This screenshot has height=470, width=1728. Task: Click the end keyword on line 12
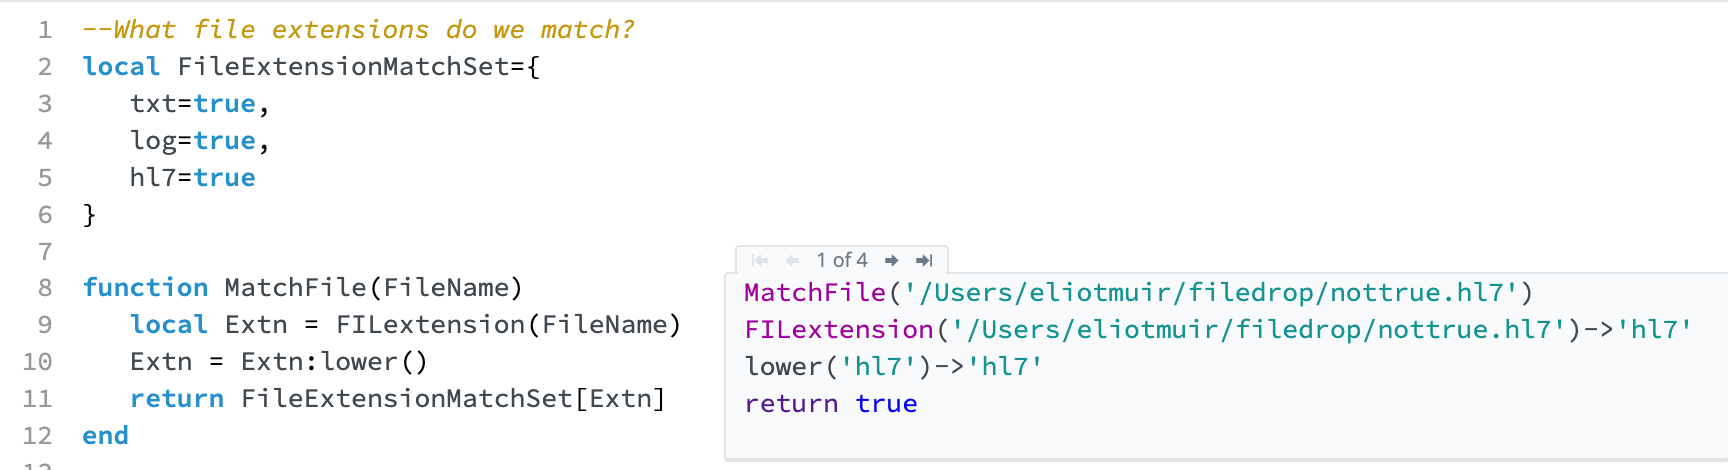pyautogui.click(x=105, y=436)
